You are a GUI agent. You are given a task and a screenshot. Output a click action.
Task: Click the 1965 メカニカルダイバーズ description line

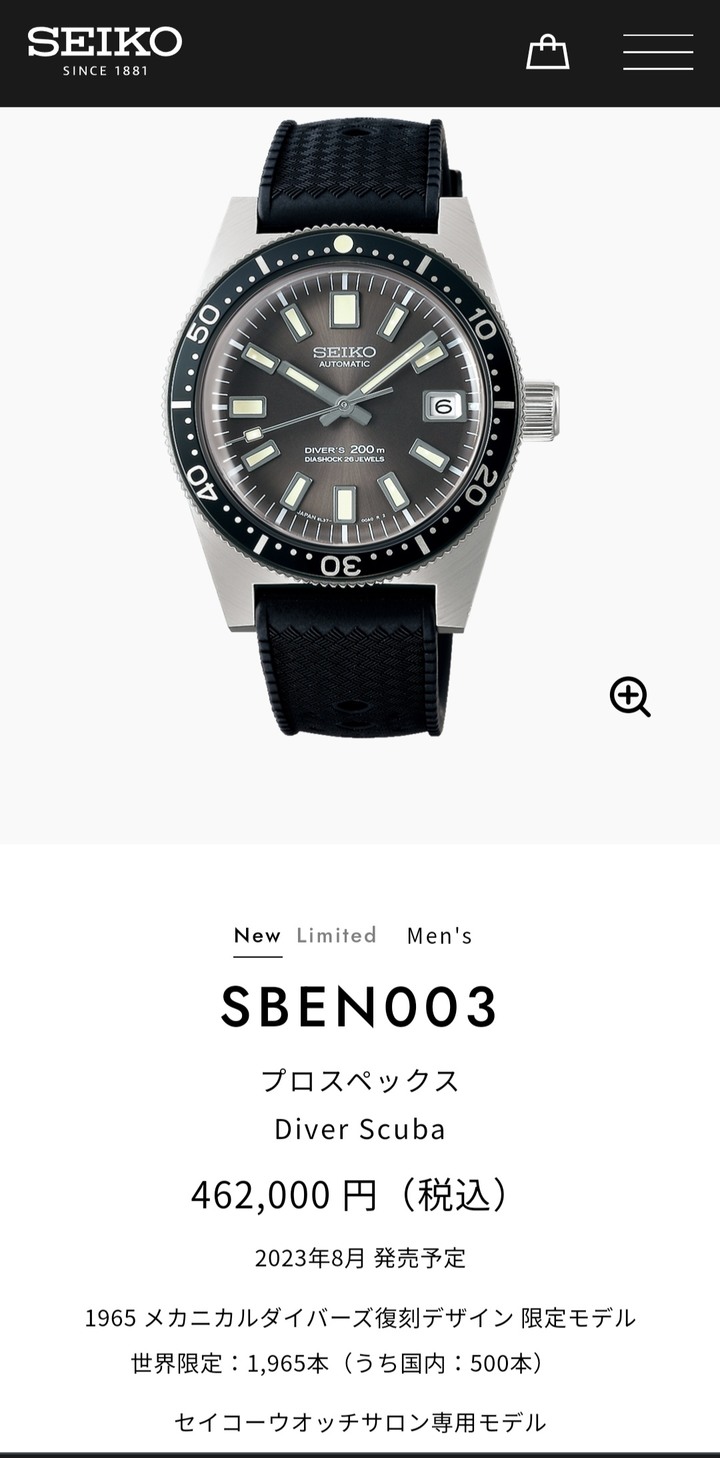coord(360,1318)
